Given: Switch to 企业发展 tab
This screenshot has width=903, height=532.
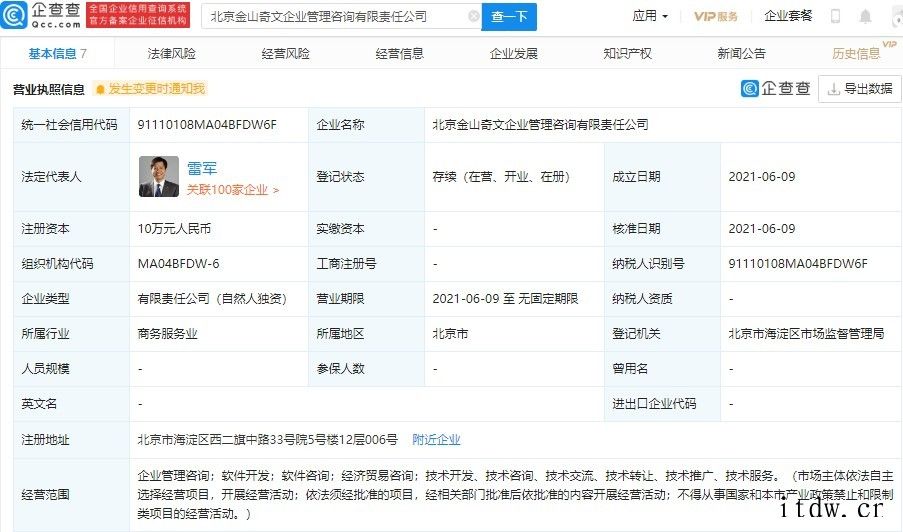Looking at the screenshot, I should coord(513,54).
